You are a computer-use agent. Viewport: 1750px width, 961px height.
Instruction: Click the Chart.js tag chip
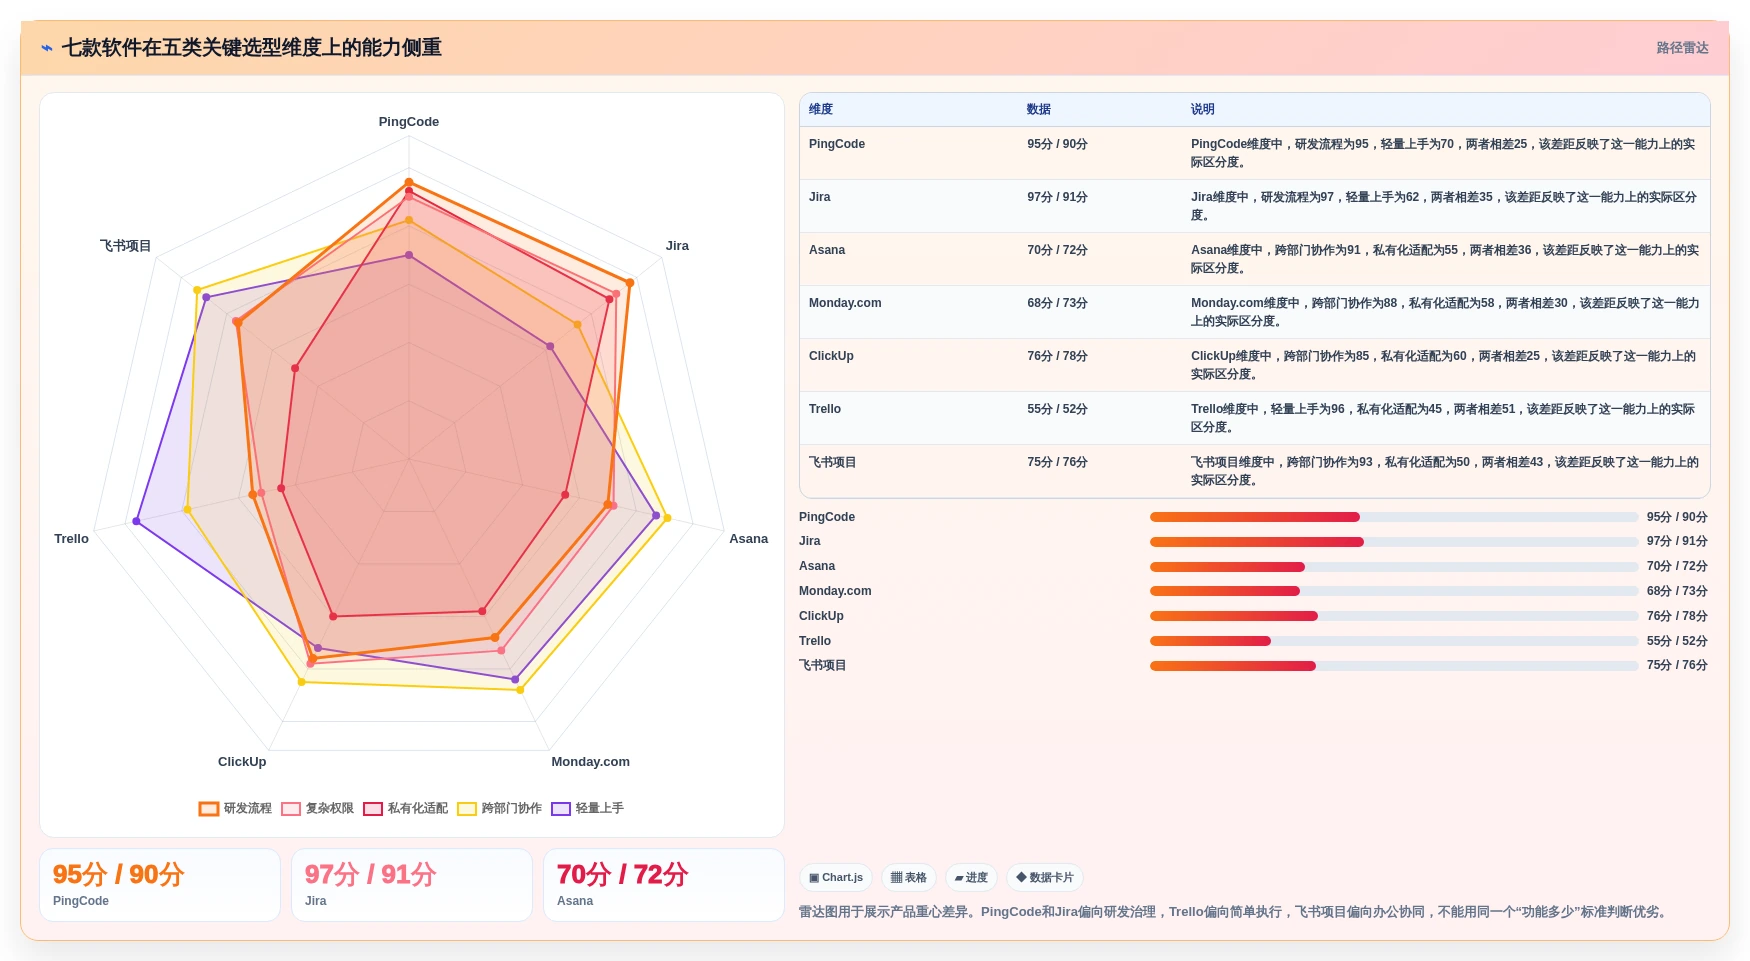[x=836, y=878]
